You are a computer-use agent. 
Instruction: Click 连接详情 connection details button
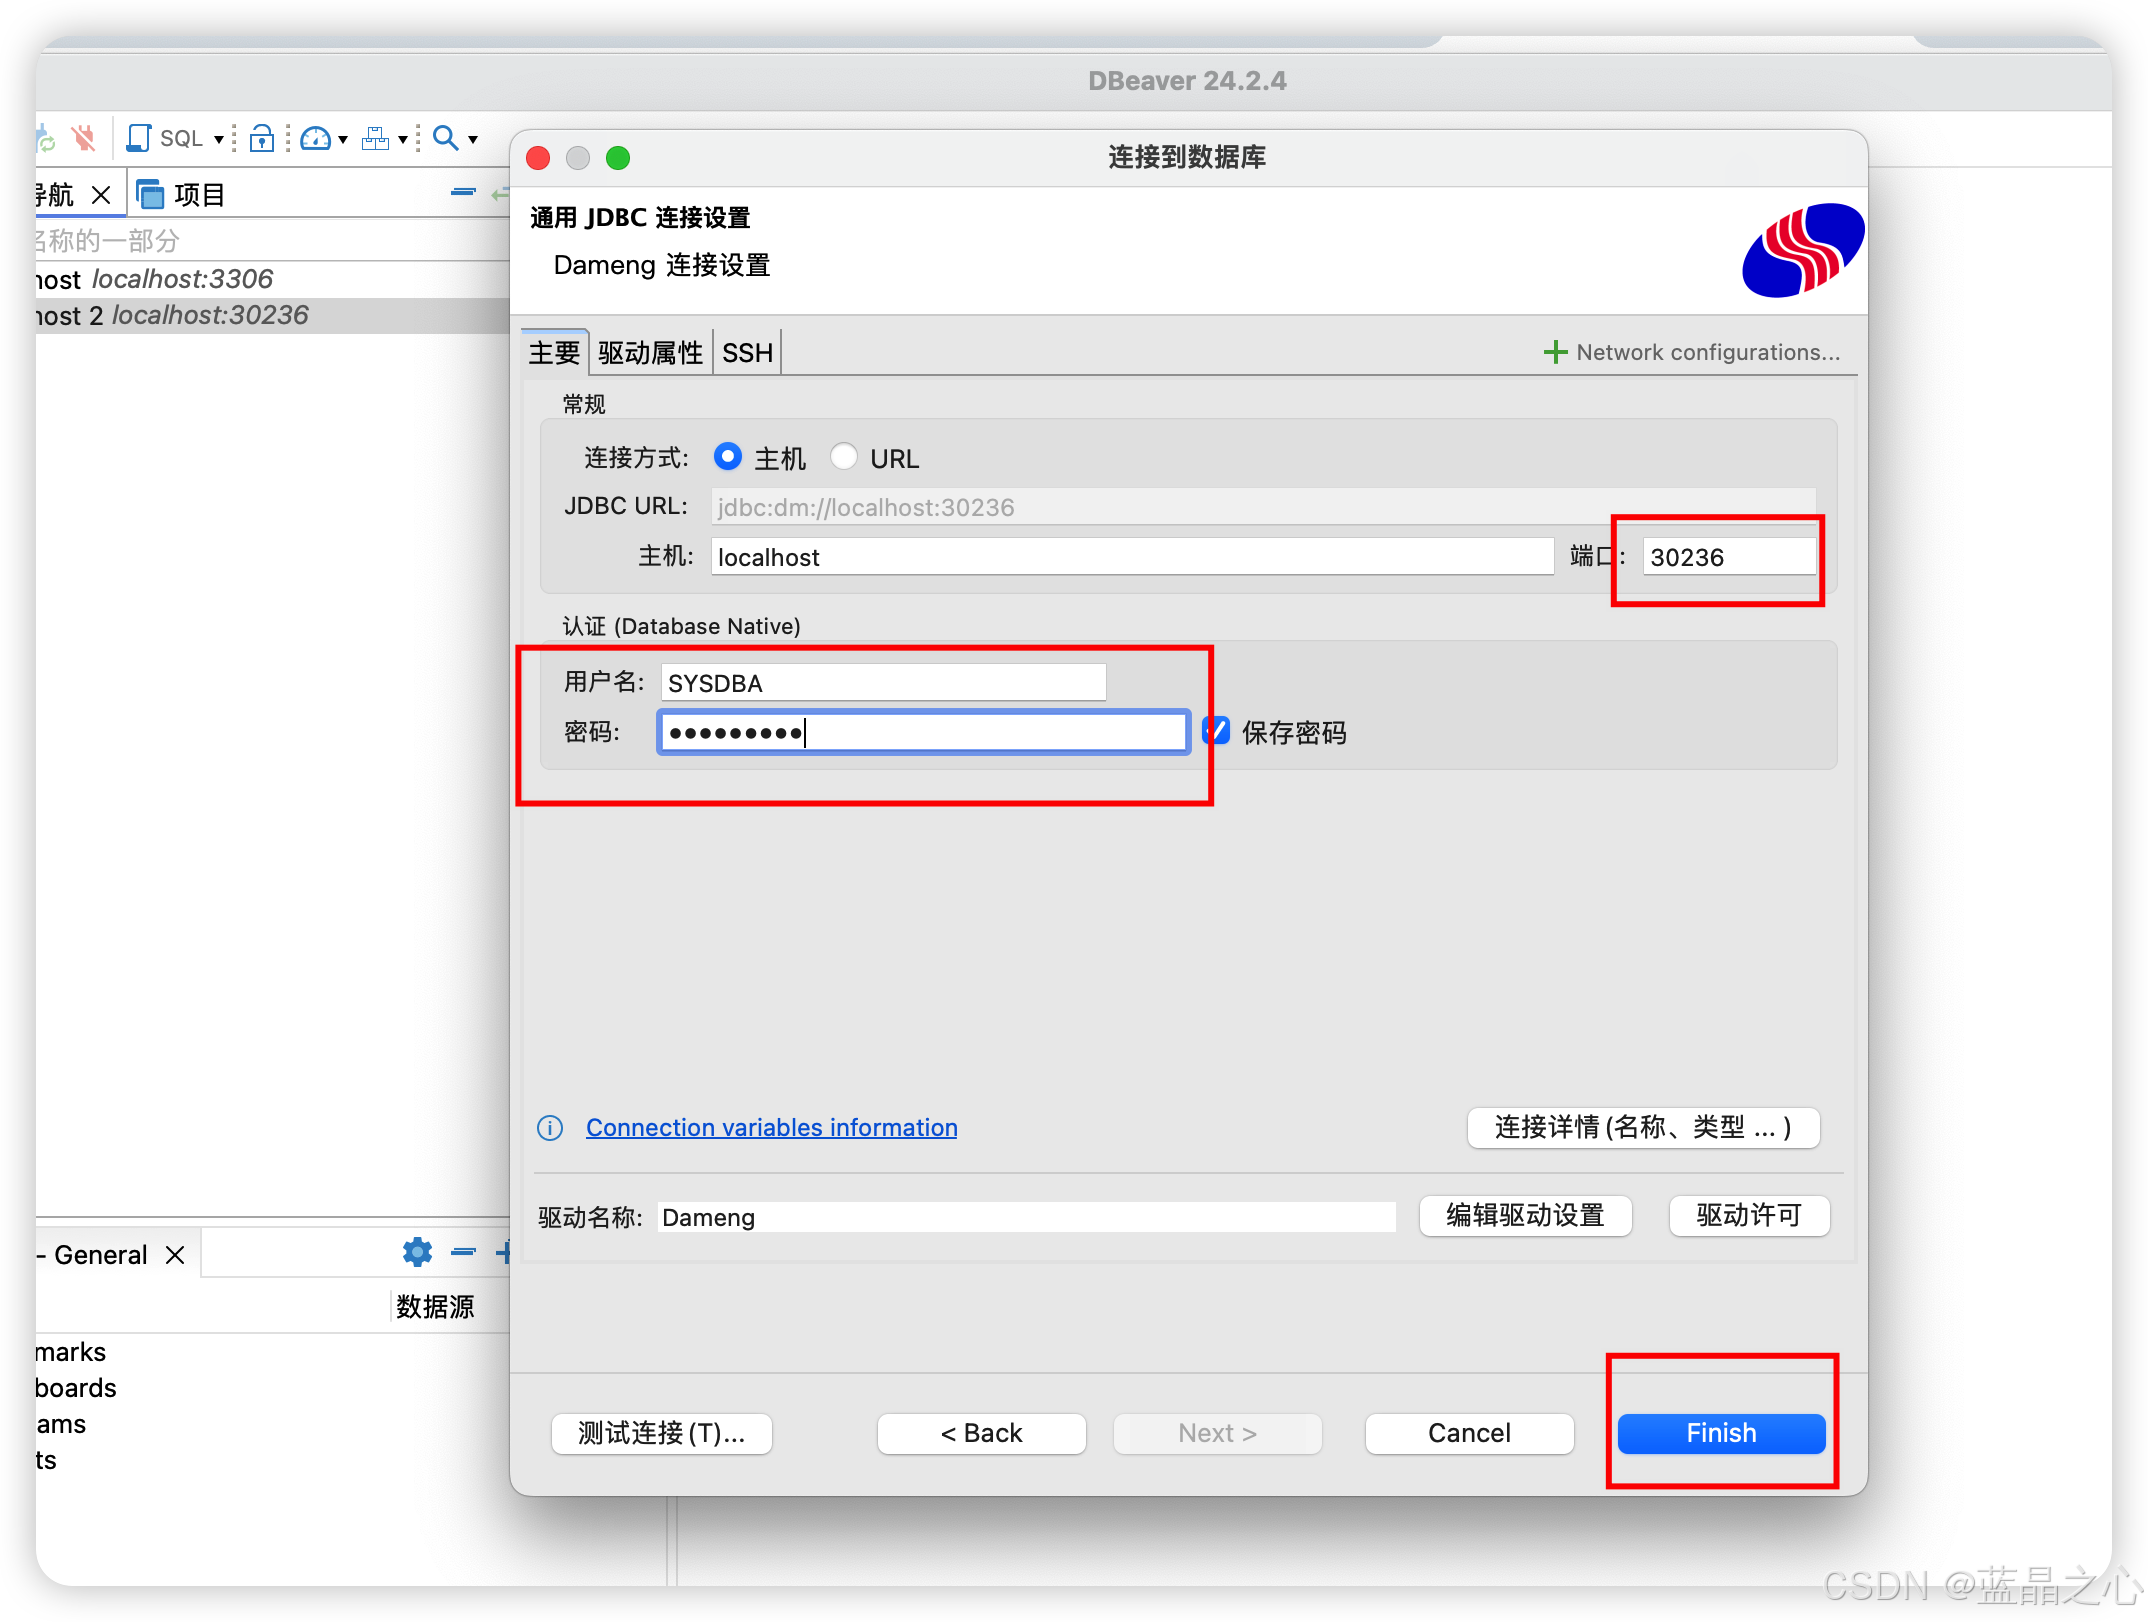pos(1643,1128)
